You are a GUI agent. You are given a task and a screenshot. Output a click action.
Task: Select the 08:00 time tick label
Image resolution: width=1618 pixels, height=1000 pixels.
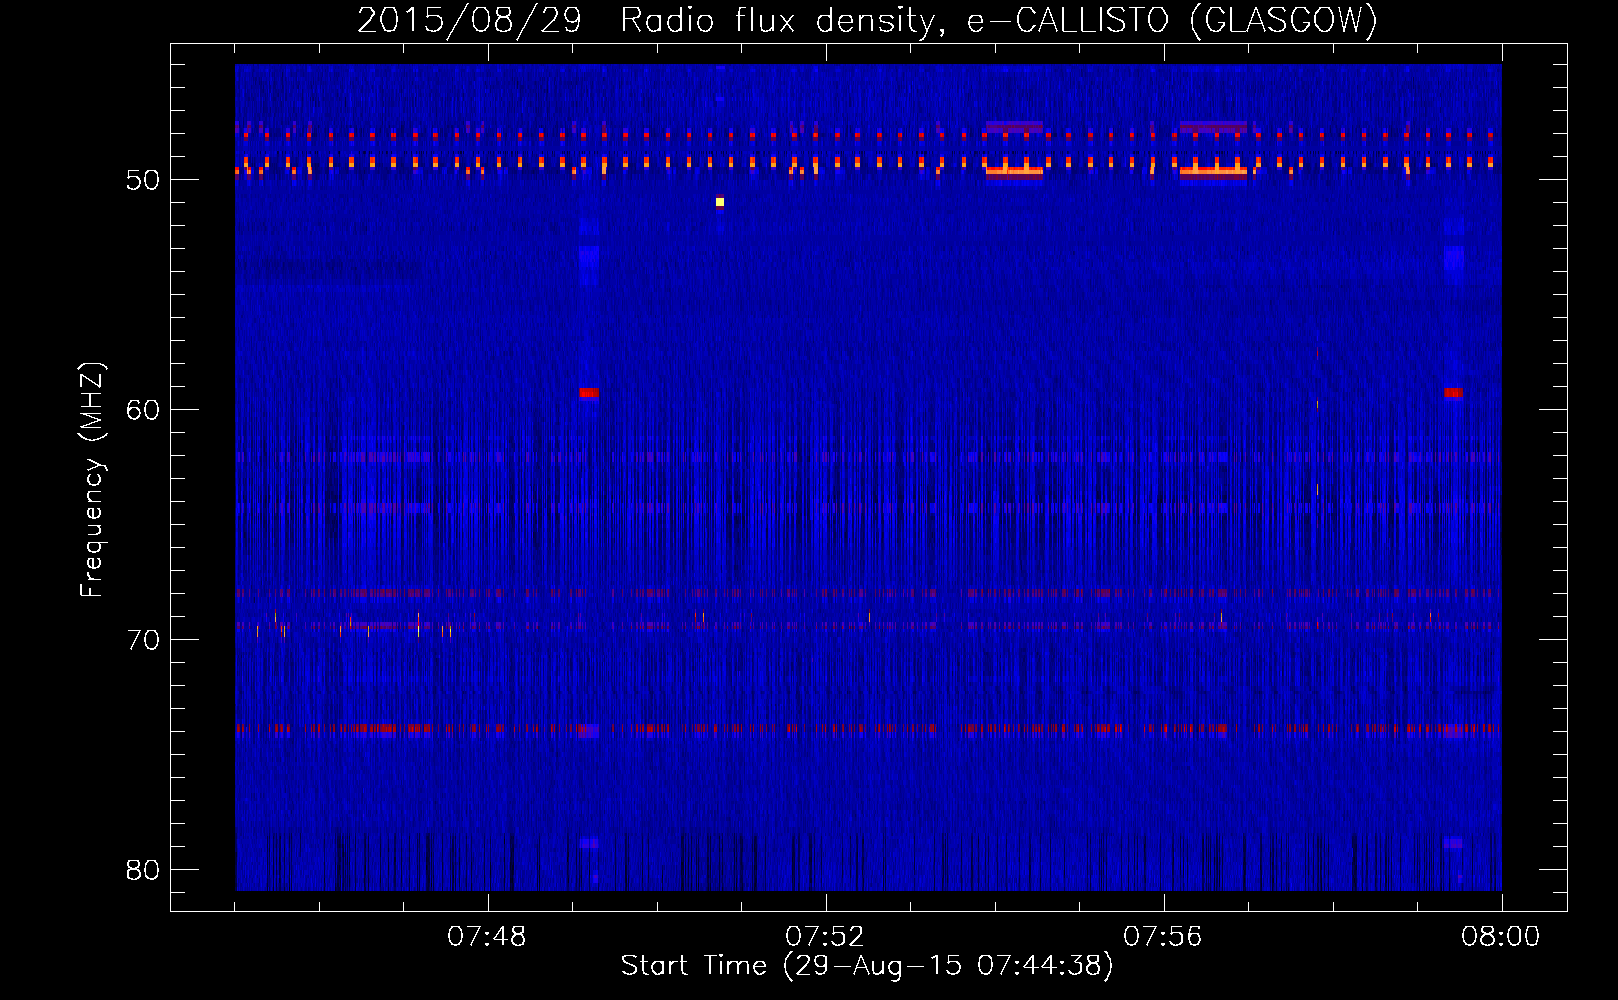point(1501,937)
